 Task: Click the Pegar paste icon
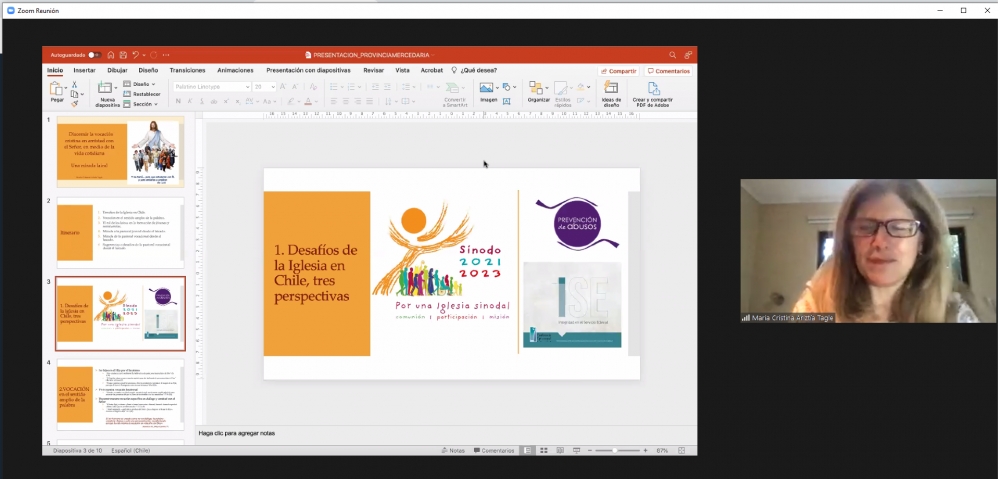click(57, 90)
